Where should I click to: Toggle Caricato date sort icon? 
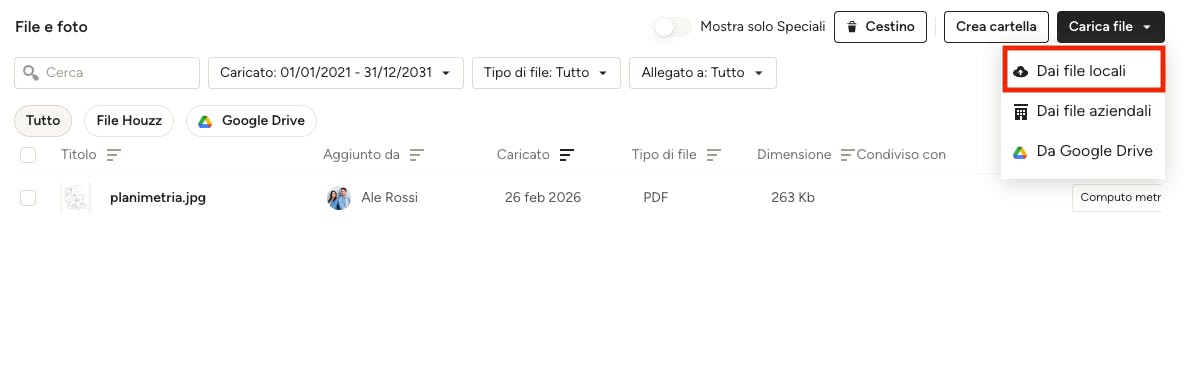click(567, 155)
